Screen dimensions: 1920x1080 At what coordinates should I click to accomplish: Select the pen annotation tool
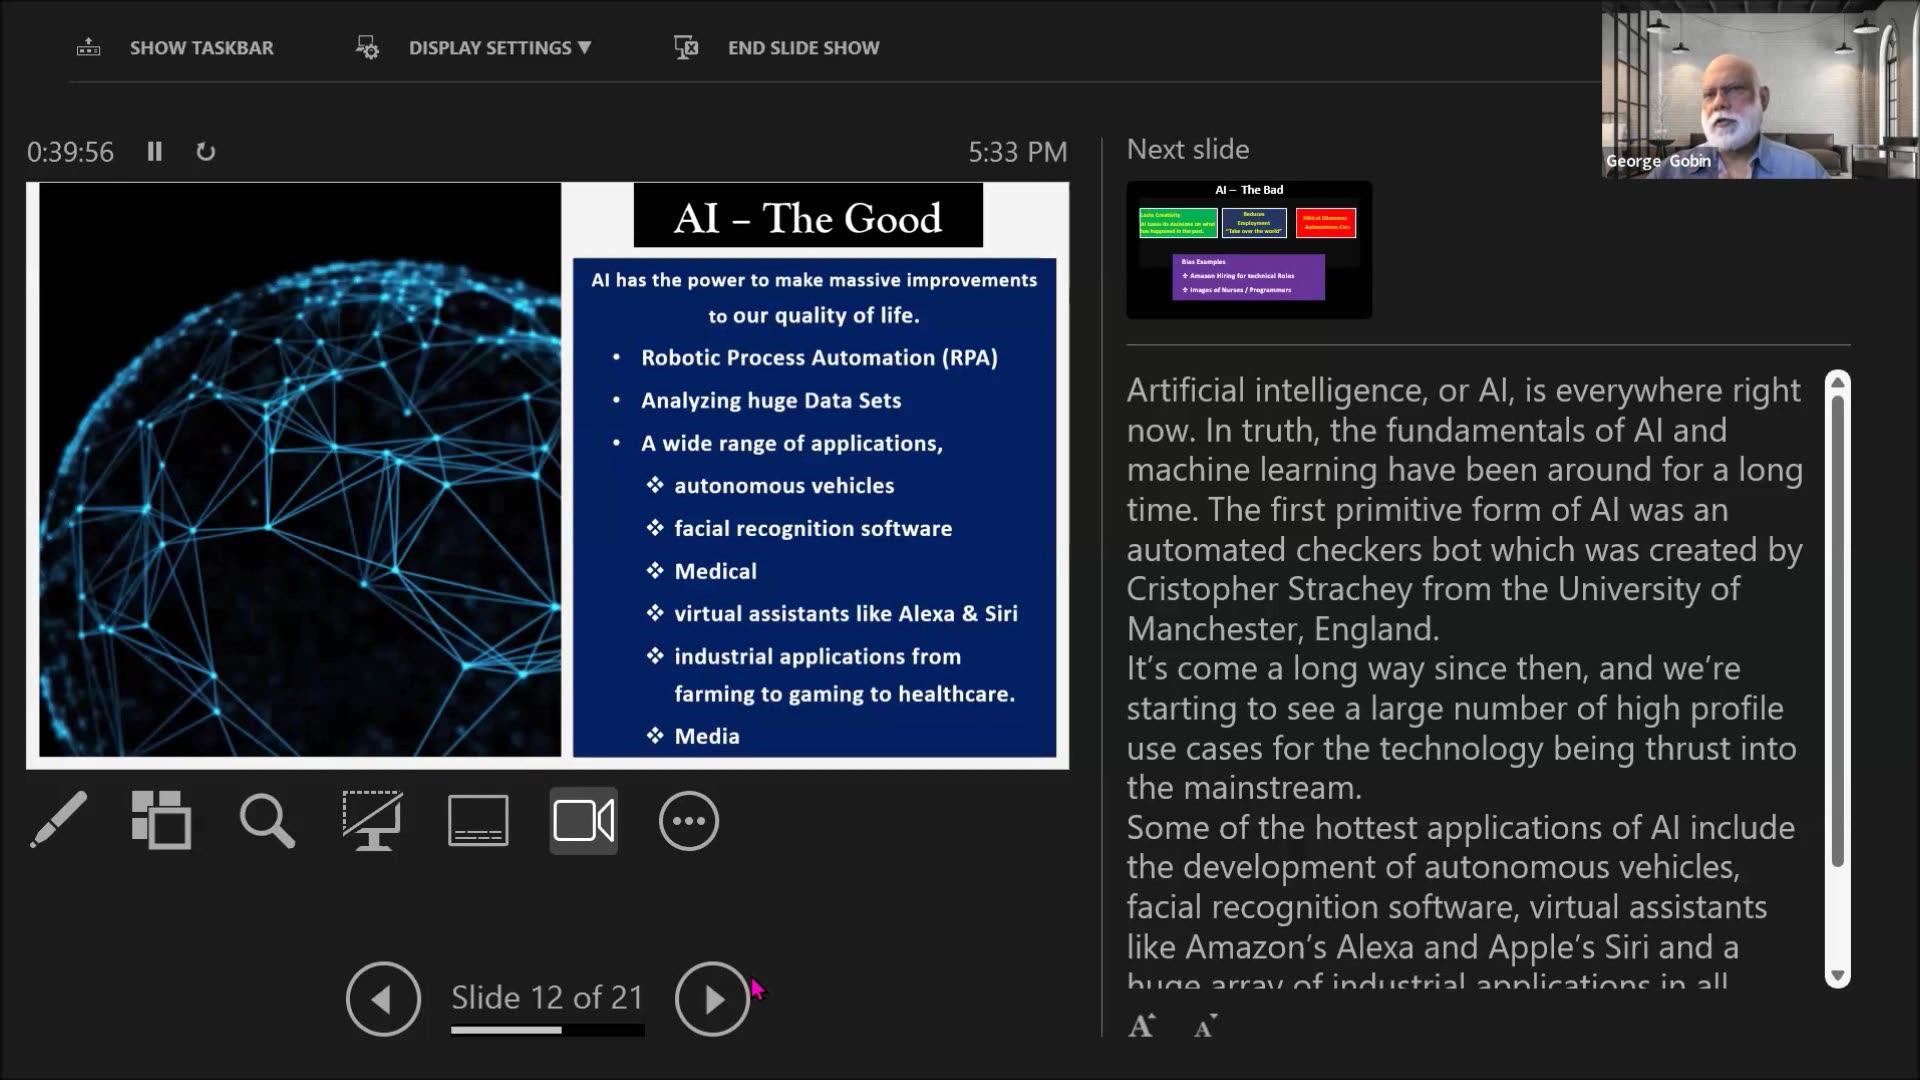pos(58,820)
